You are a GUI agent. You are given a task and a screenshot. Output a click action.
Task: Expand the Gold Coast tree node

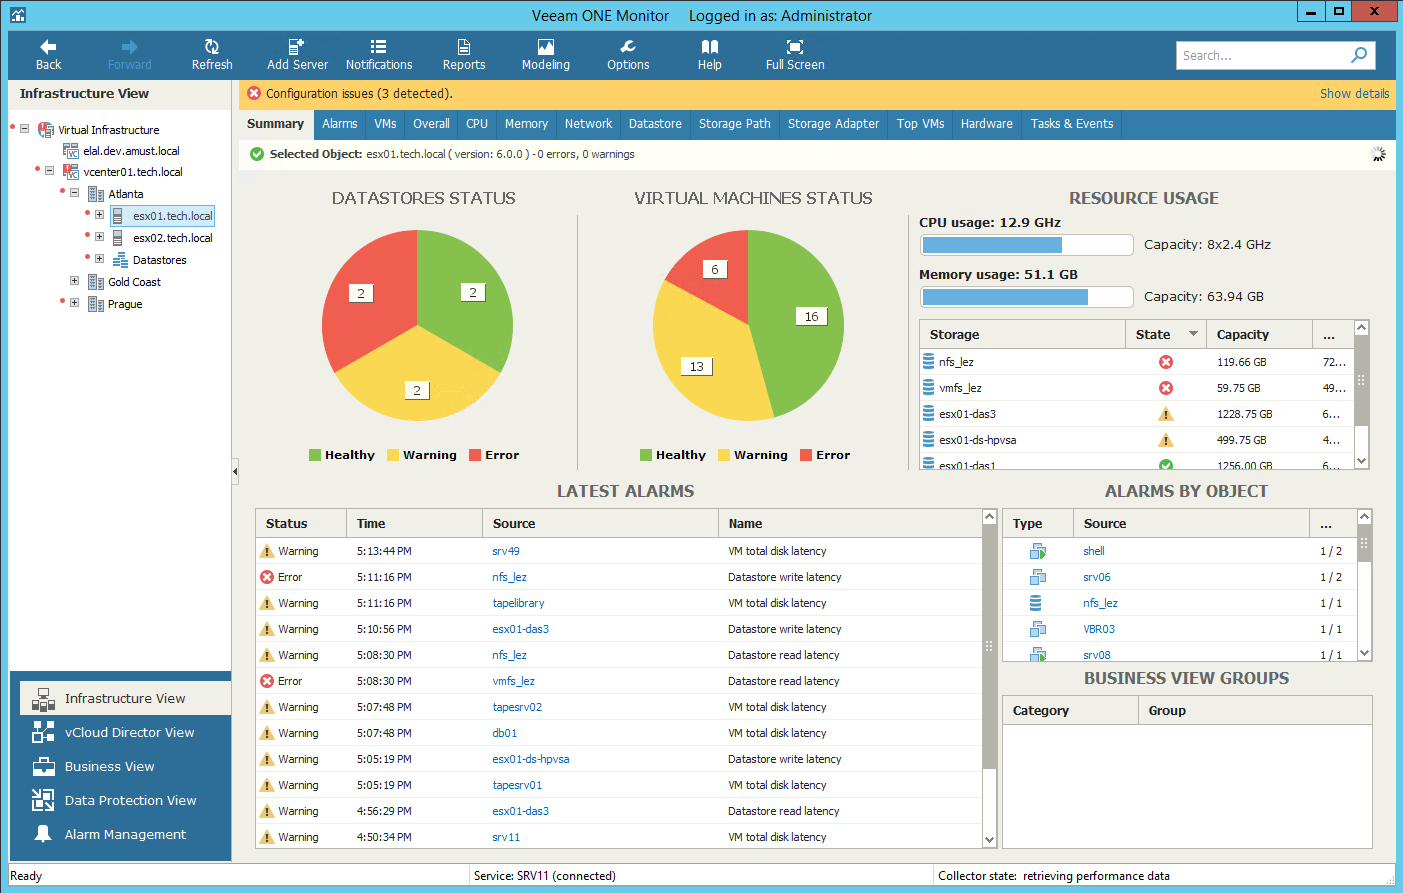coord(74,281)
